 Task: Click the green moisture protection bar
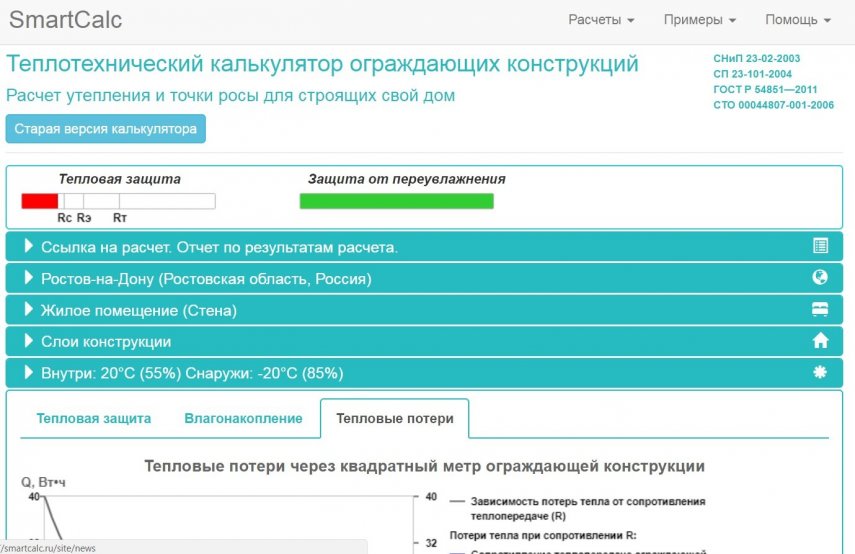pyautogui.click(x=396, y=201)
